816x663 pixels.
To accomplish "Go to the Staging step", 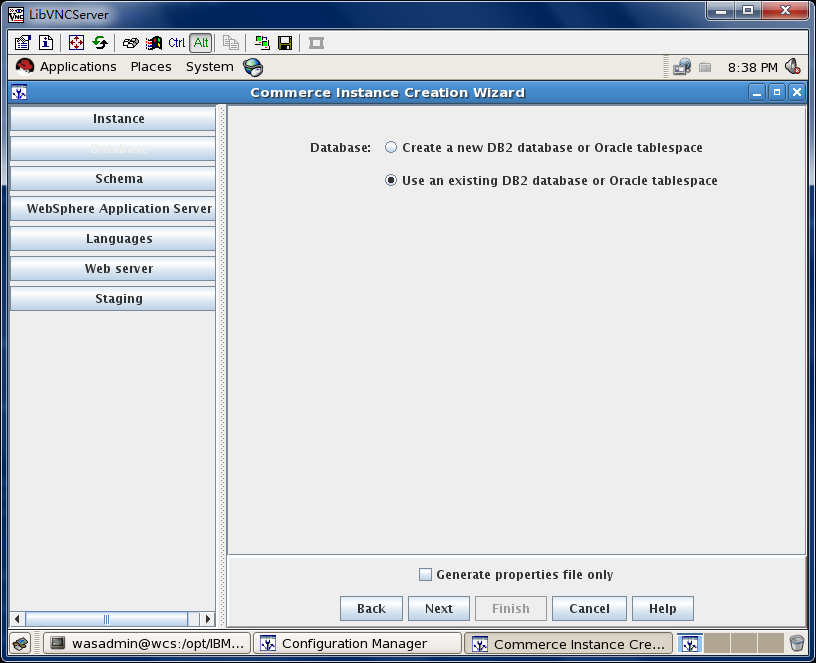I will pyautogui.click(x=113, y=299).
